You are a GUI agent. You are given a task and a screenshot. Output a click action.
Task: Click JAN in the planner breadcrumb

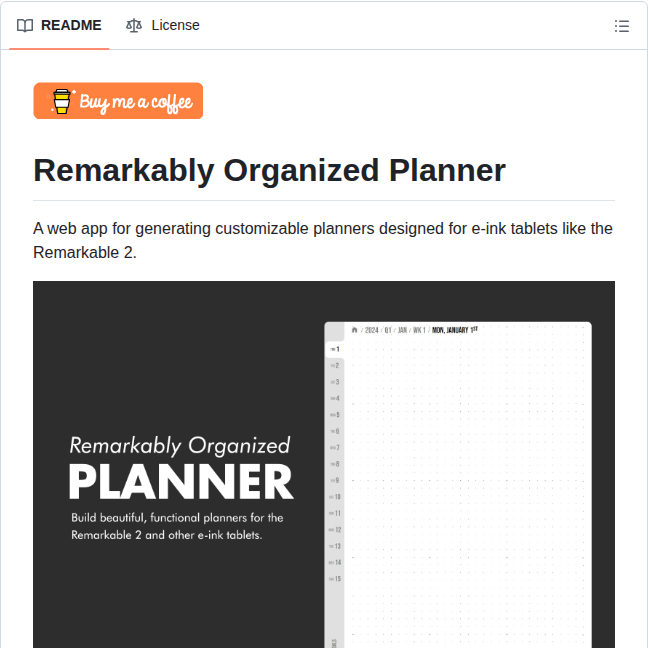point(403,329)
